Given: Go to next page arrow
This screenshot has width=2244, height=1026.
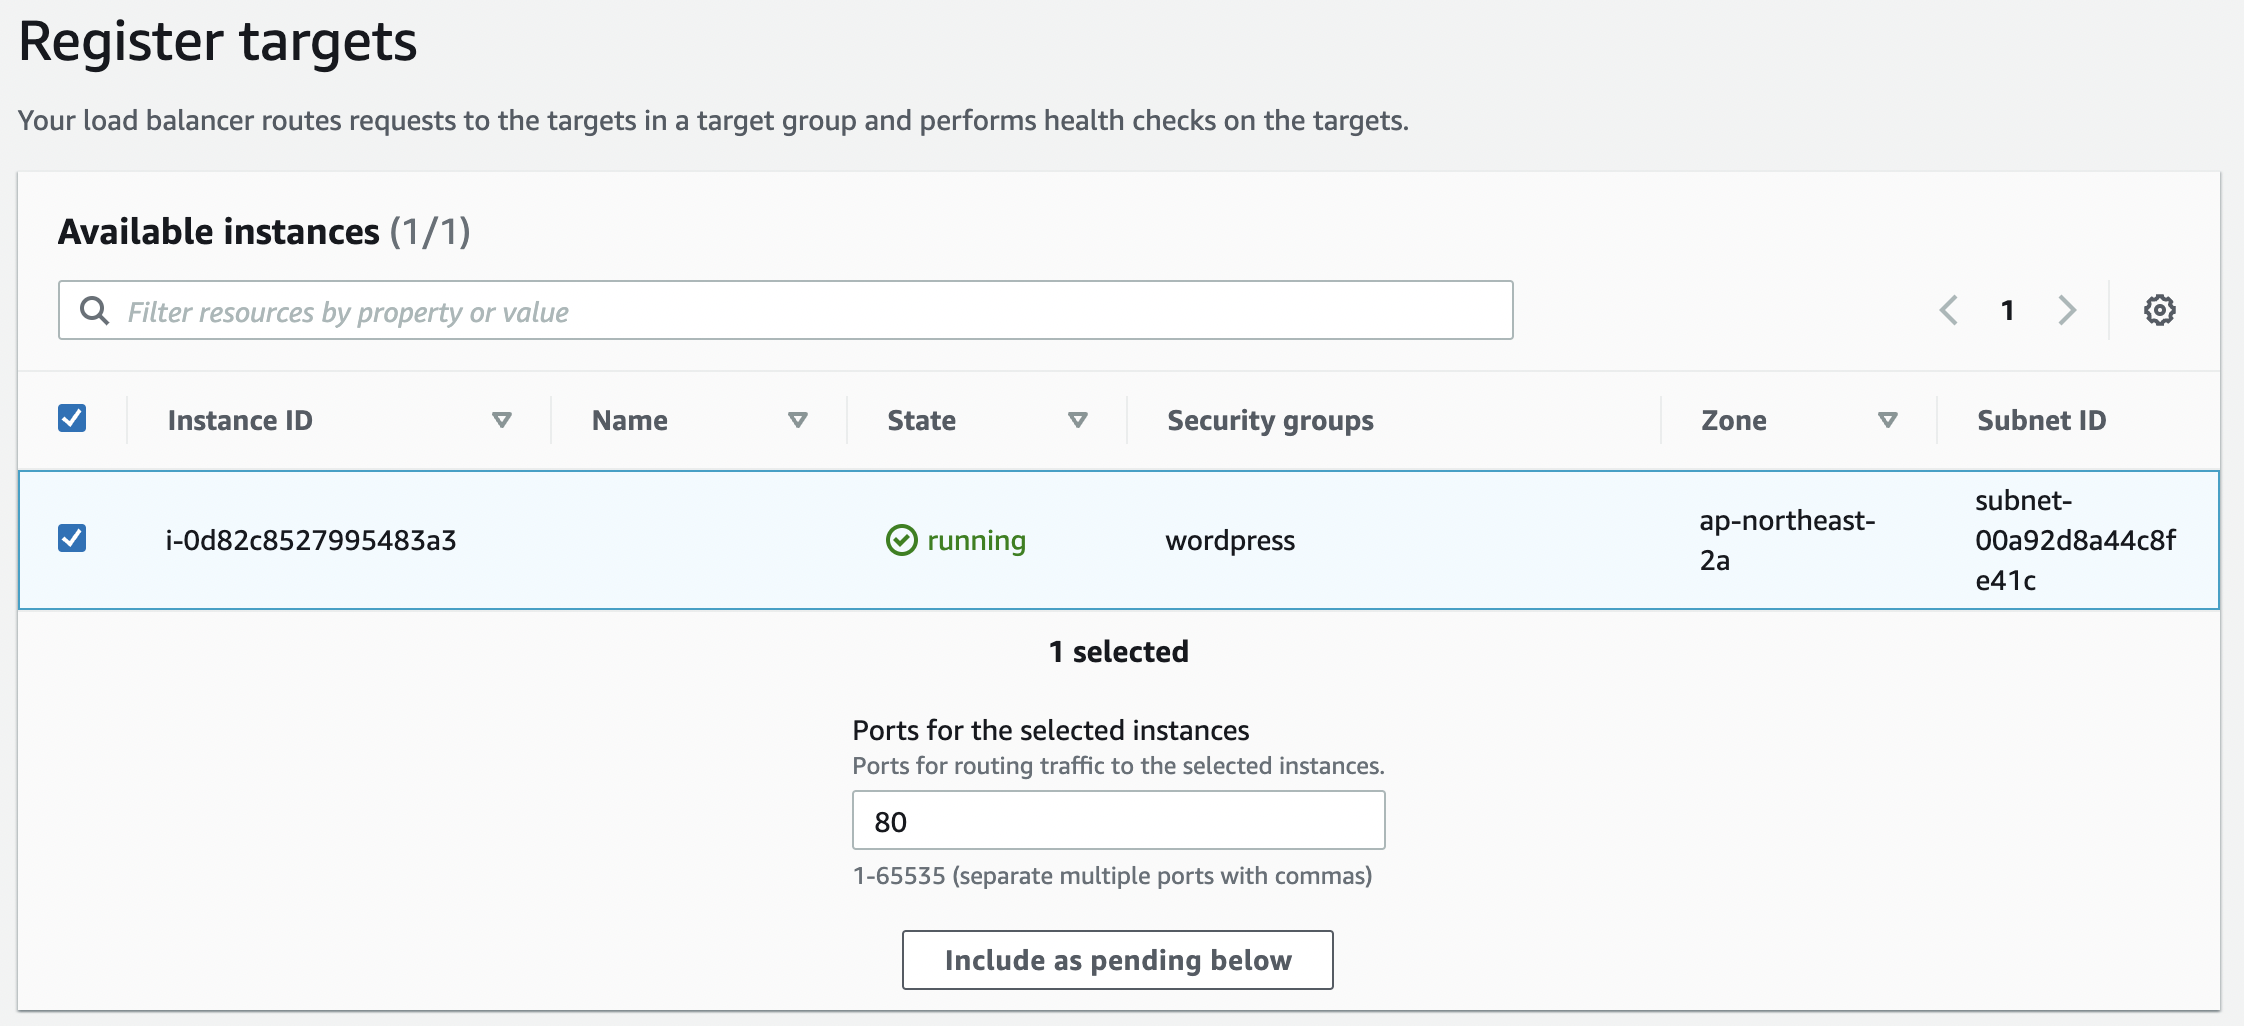Looking at the screenshot, I should pyautogui.click(x=2067, y=310).
